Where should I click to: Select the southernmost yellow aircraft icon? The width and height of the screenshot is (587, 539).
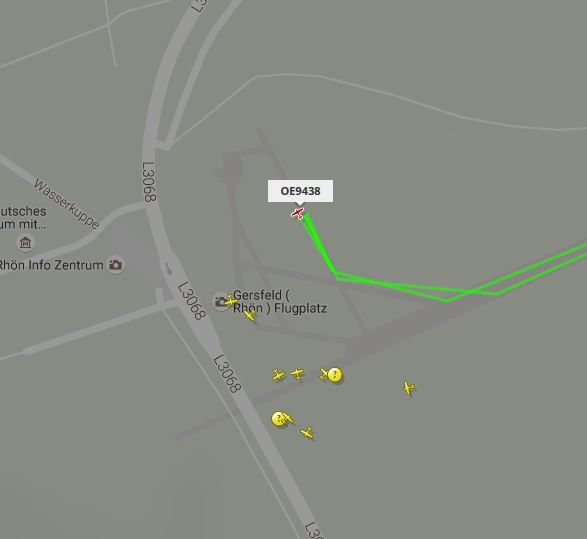tap(307, 433)
